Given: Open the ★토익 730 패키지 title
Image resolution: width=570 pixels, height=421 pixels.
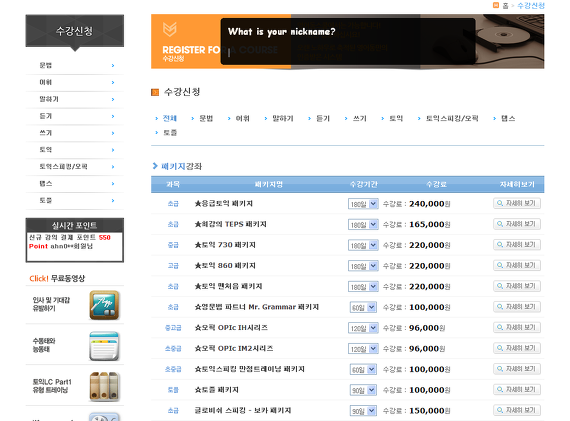Looking at the screenshot, I should [225, 245].
